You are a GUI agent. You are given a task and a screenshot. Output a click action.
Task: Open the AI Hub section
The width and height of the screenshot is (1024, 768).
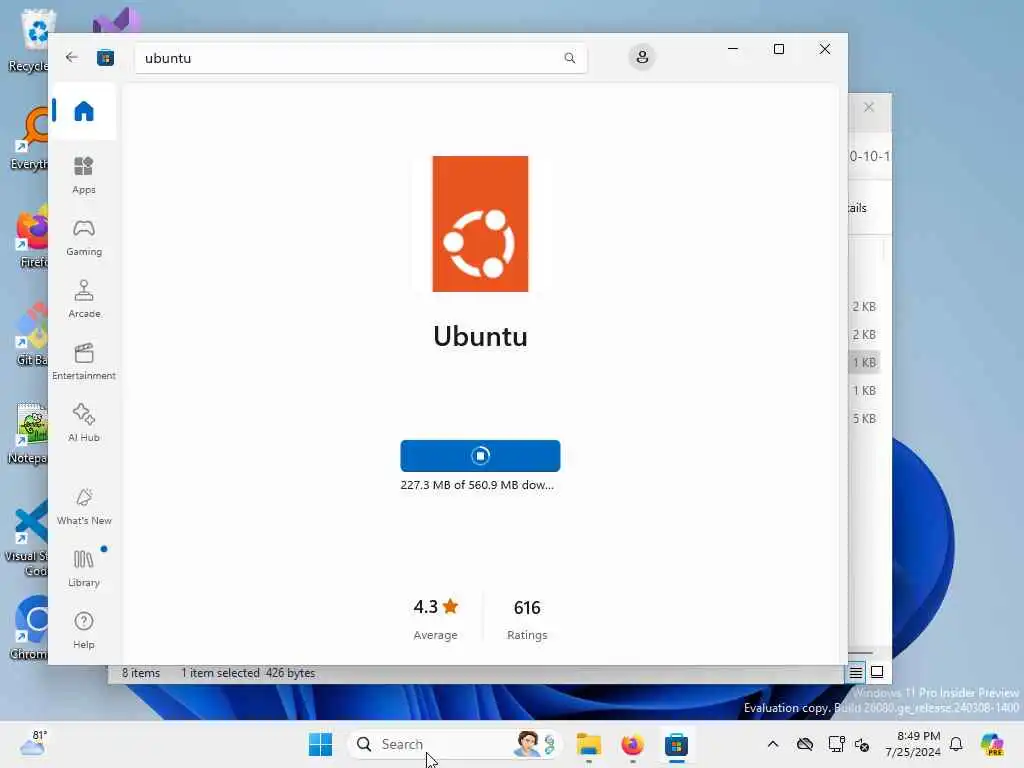[x=84, y=423]
